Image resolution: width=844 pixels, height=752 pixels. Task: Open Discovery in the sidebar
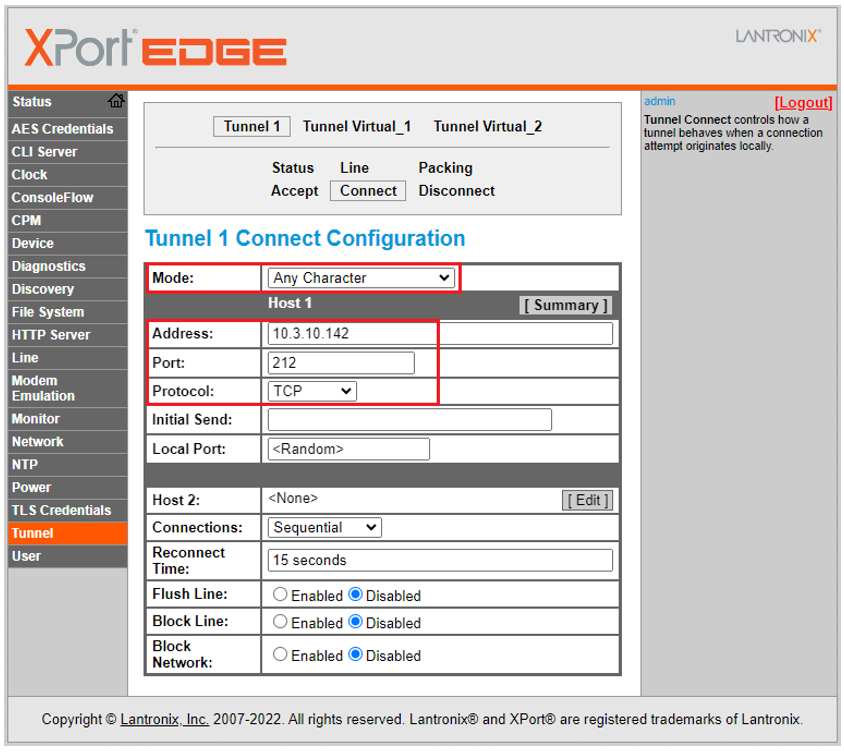click(x=68, y=289)
